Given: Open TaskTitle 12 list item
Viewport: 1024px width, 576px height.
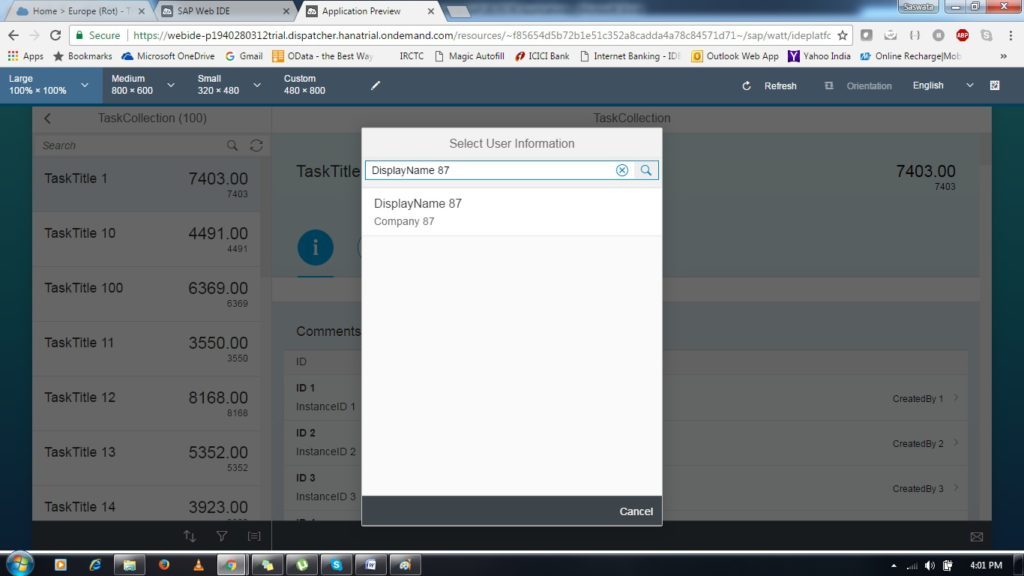Looking at the screenshot, I should click(x=146, y=404).
